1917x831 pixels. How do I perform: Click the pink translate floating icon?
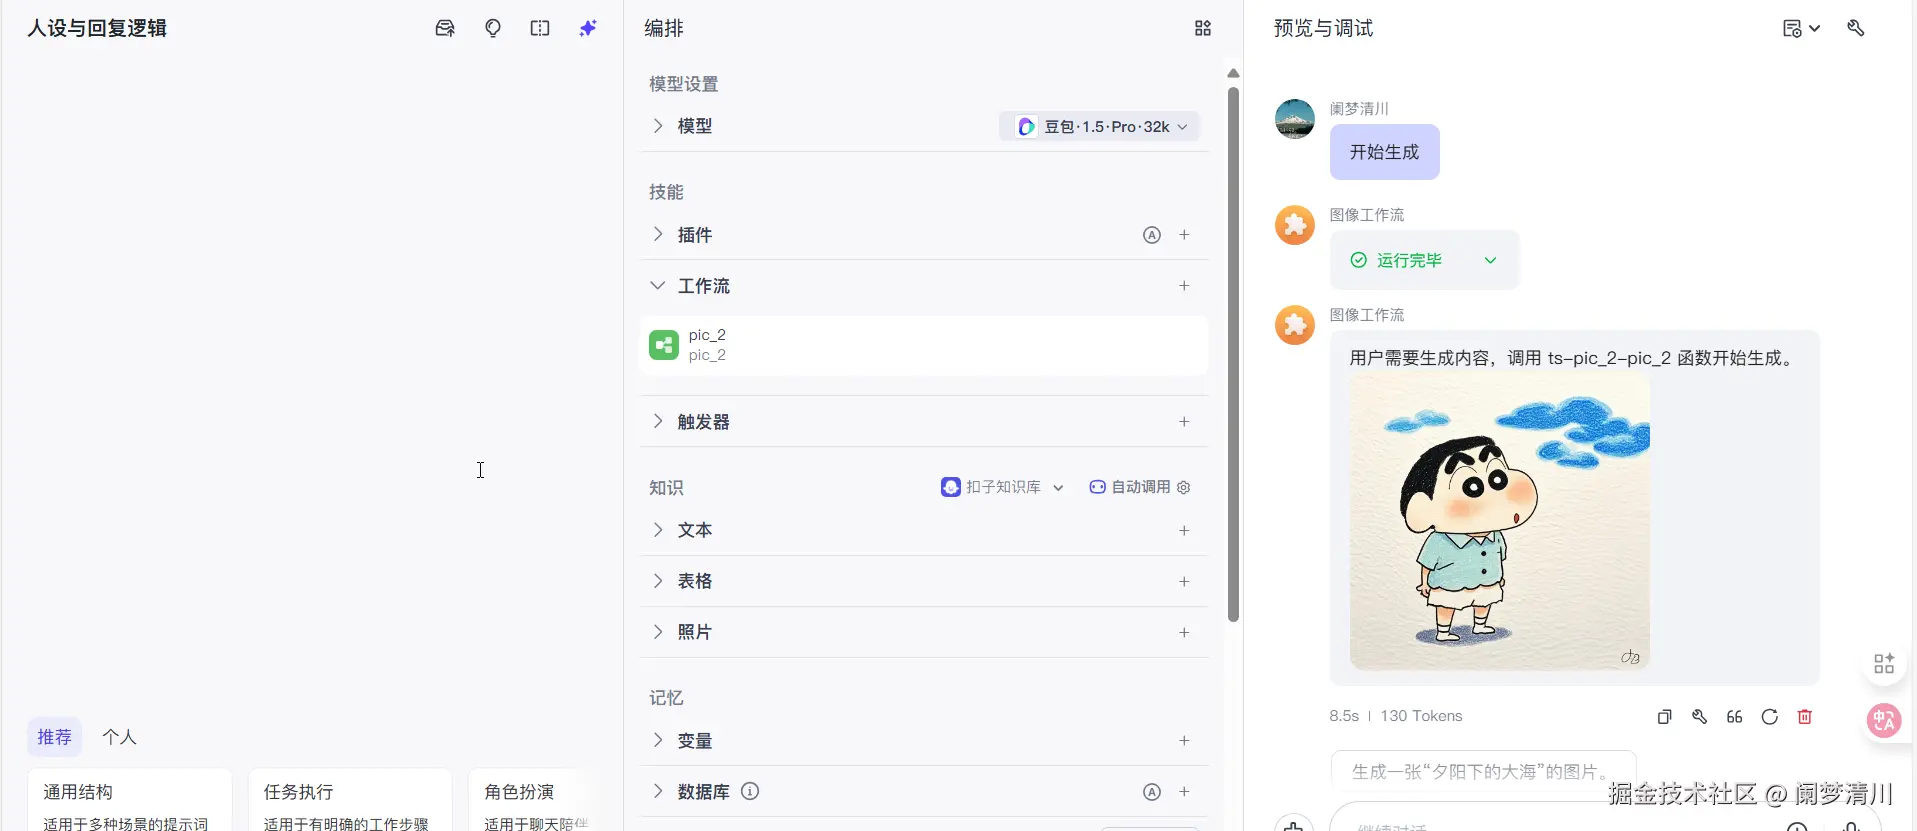[1884, 720]
